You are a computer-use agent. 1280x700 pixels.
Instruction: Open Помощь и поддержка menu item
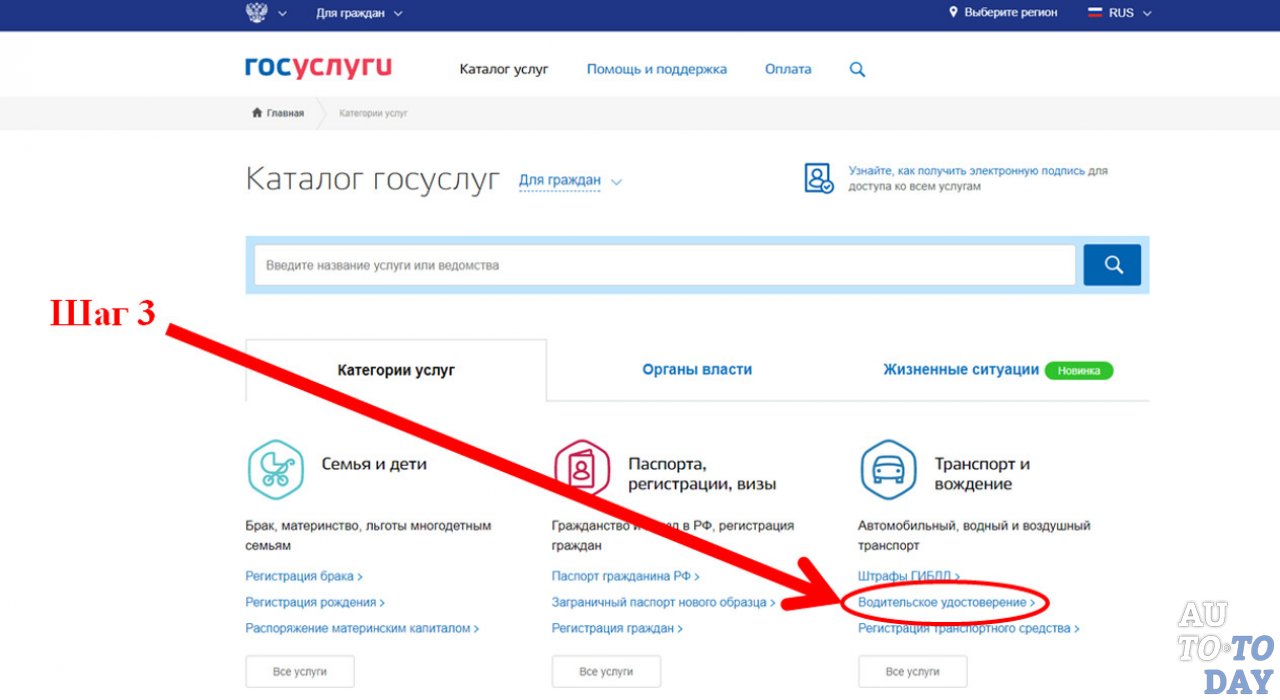[x=657, y=69]
